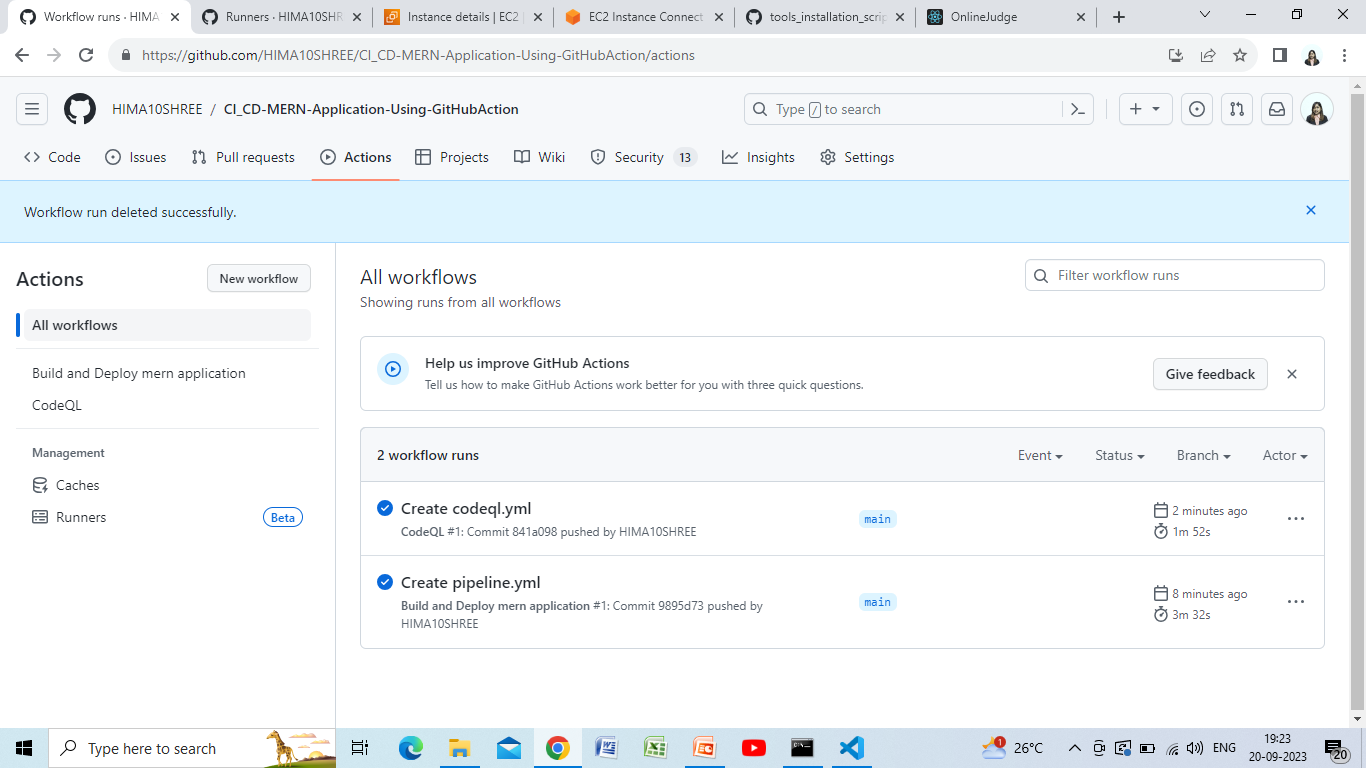Open a new browser tab with plus
Screen dimensions: 1366x768
pos(1119,17)
